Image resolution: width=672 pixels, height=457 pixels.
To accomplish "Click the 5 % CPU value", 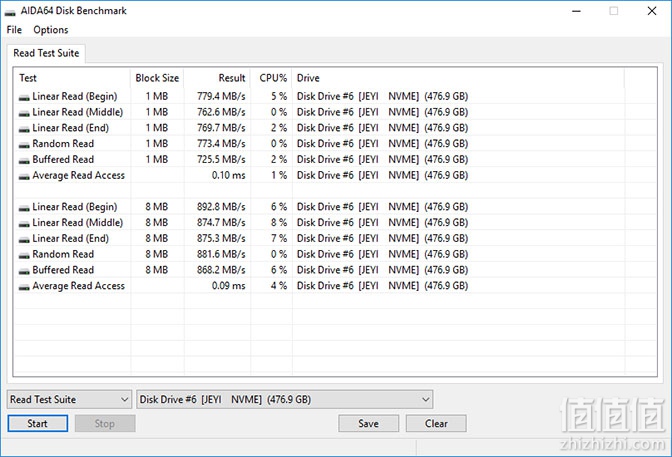I will pos(279,96).
